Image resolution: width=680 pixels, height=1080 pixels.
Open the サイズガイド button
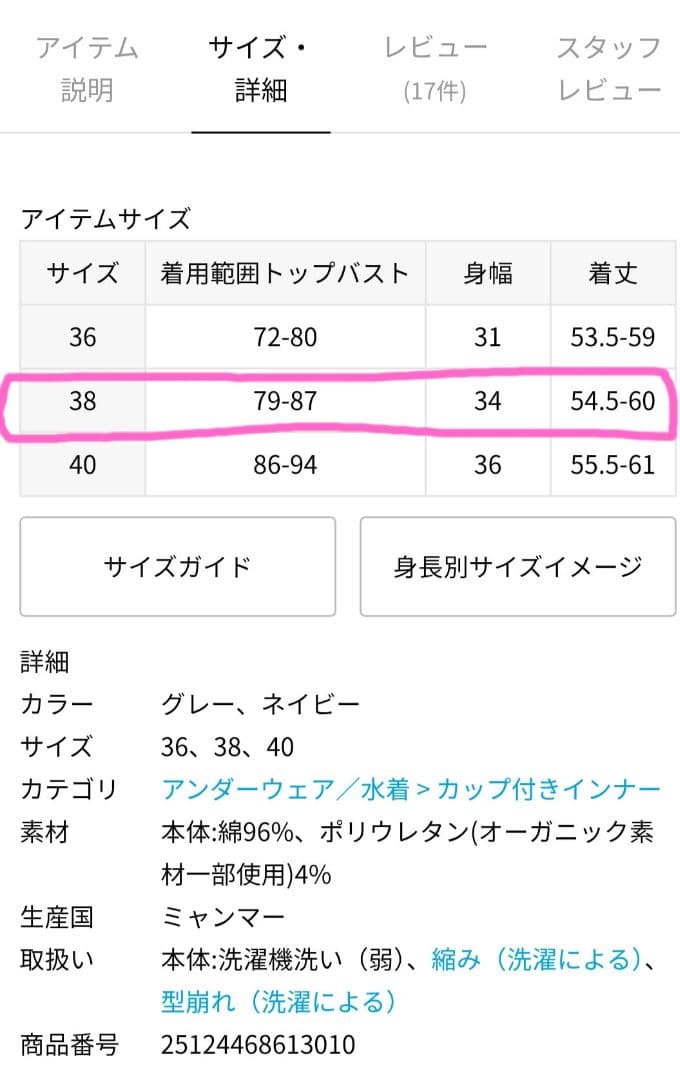(x=175, y=565)
